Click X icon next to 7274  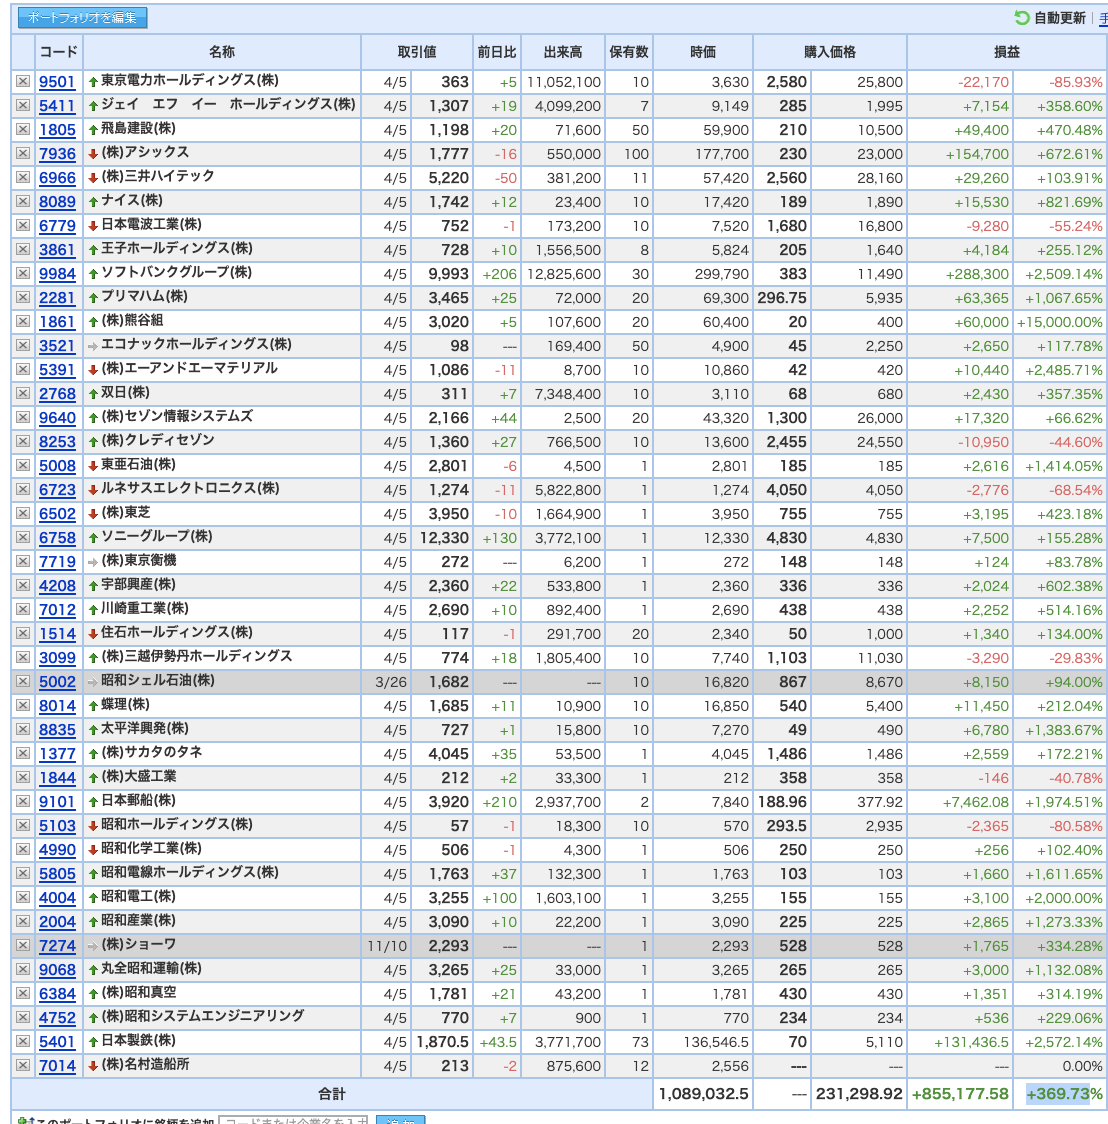(x=23, y=946)
